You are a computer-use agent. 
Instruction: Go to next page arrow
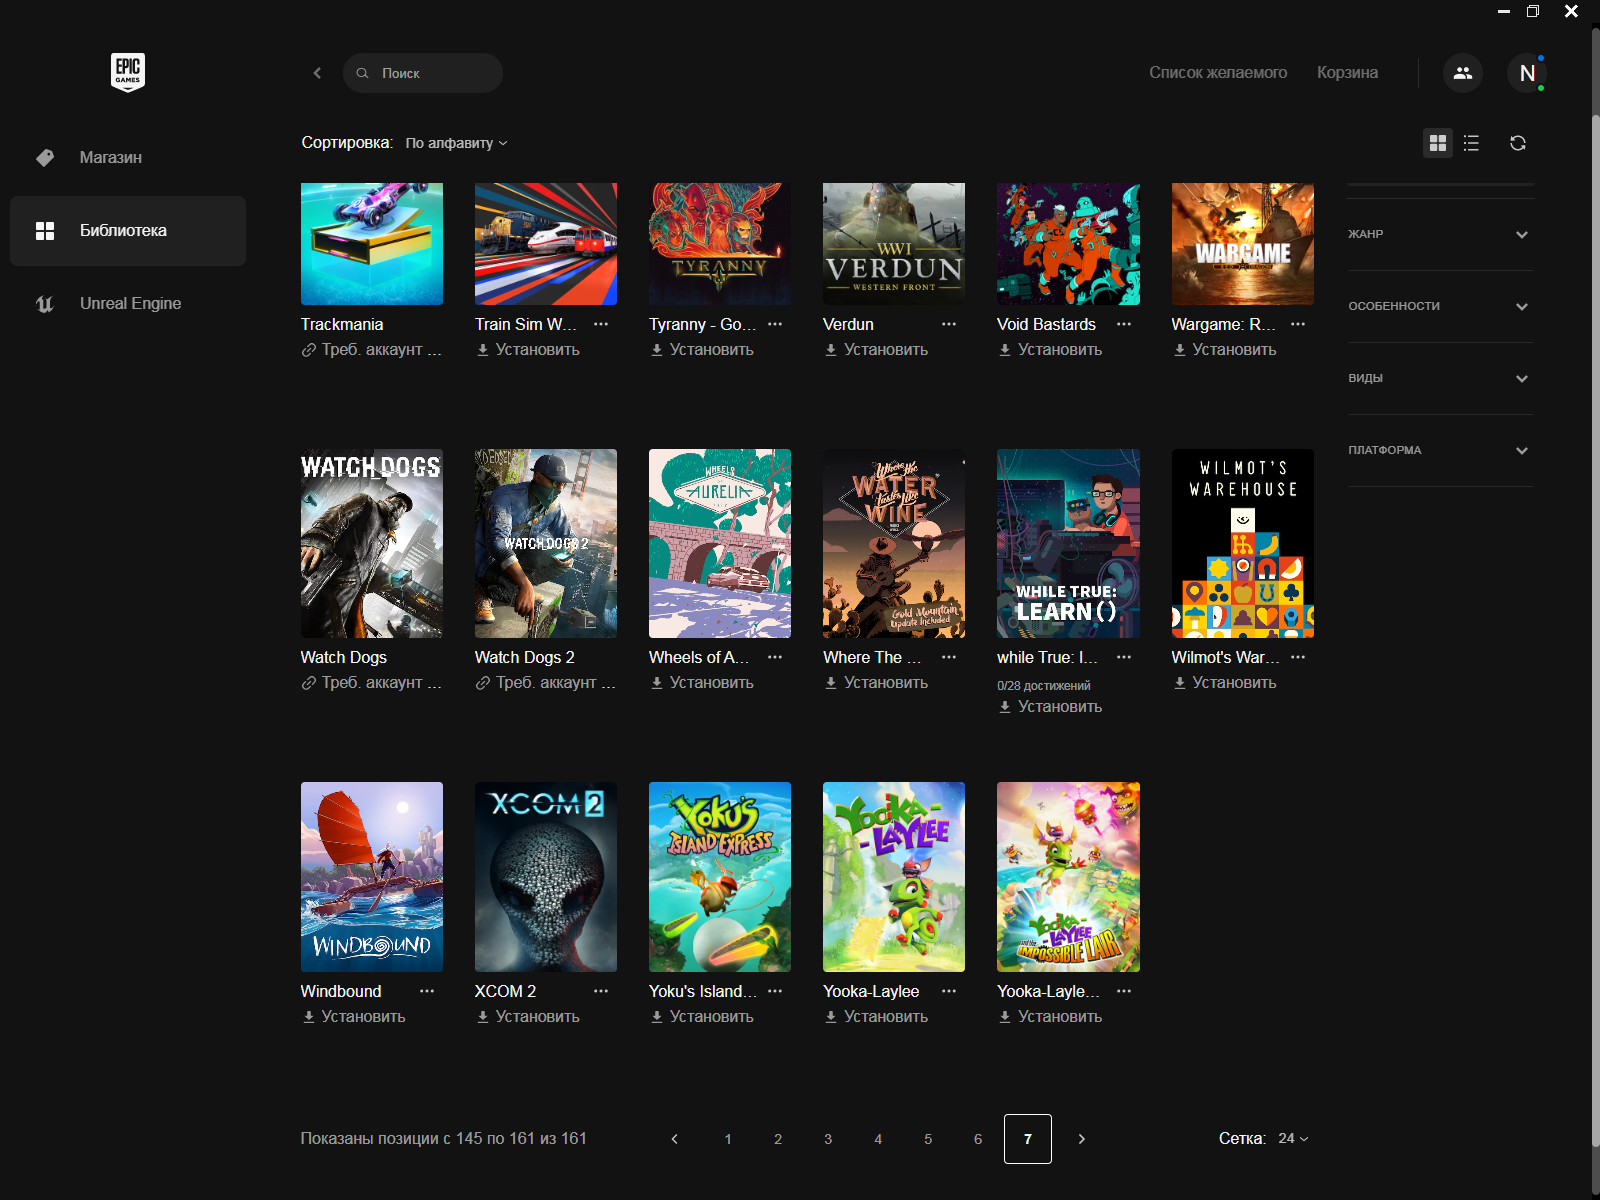click(1081, 1139)
